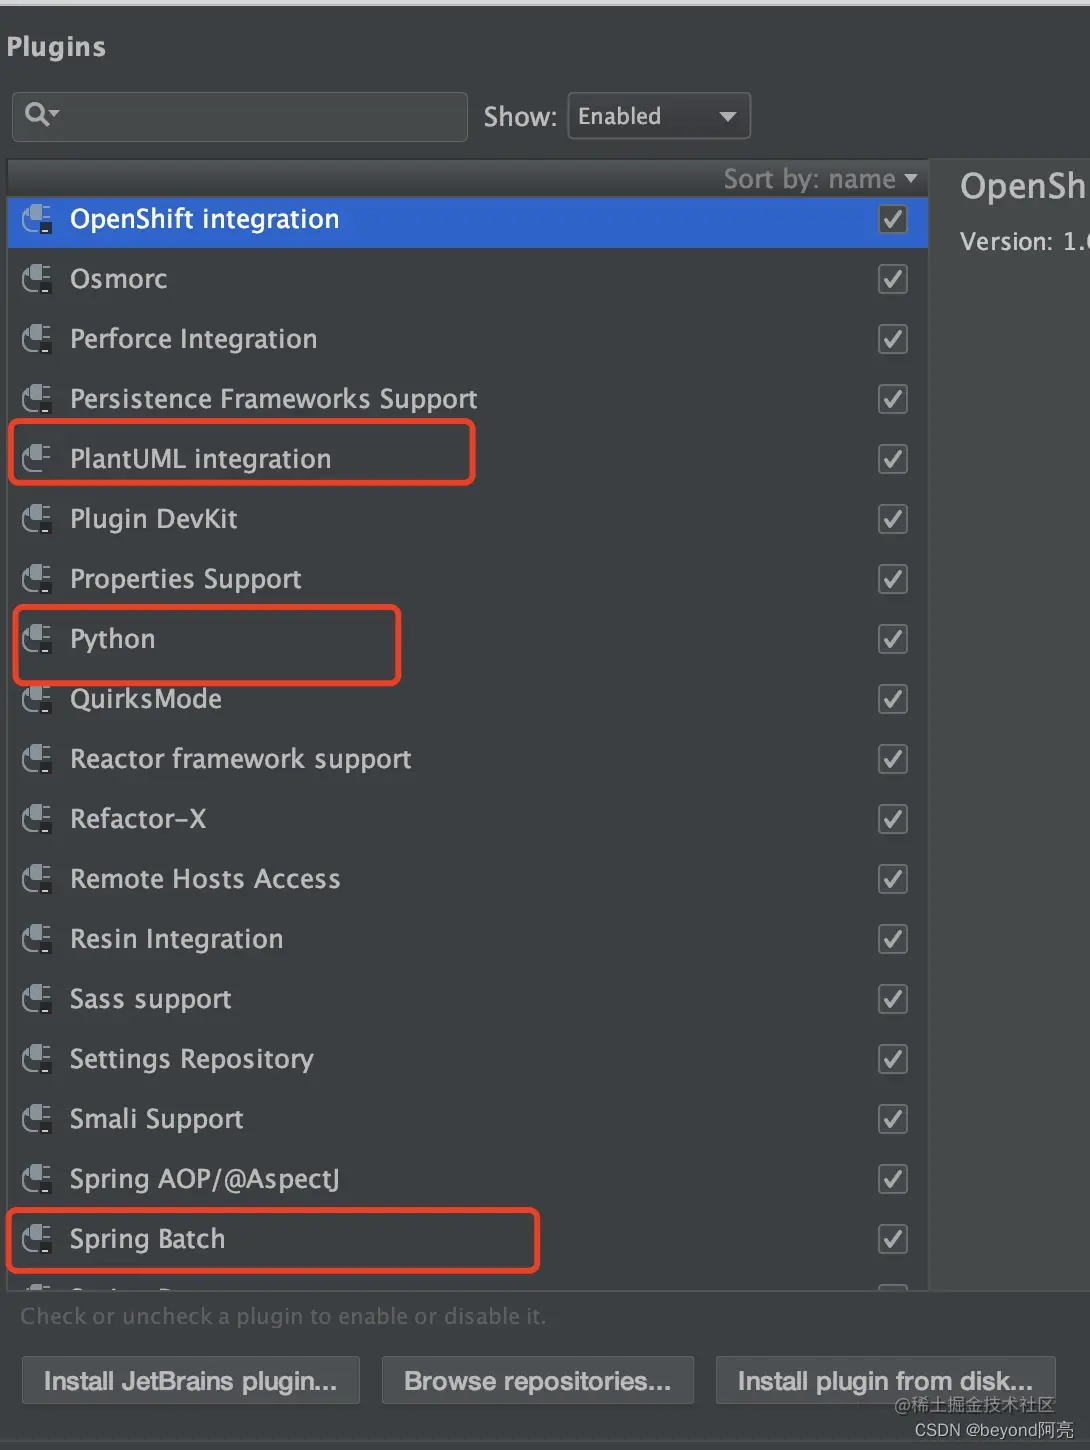Viewport: 1090px width, 1450px height.
Task: Click the Spring Batch plugin icon
Action: (37, 1239)
